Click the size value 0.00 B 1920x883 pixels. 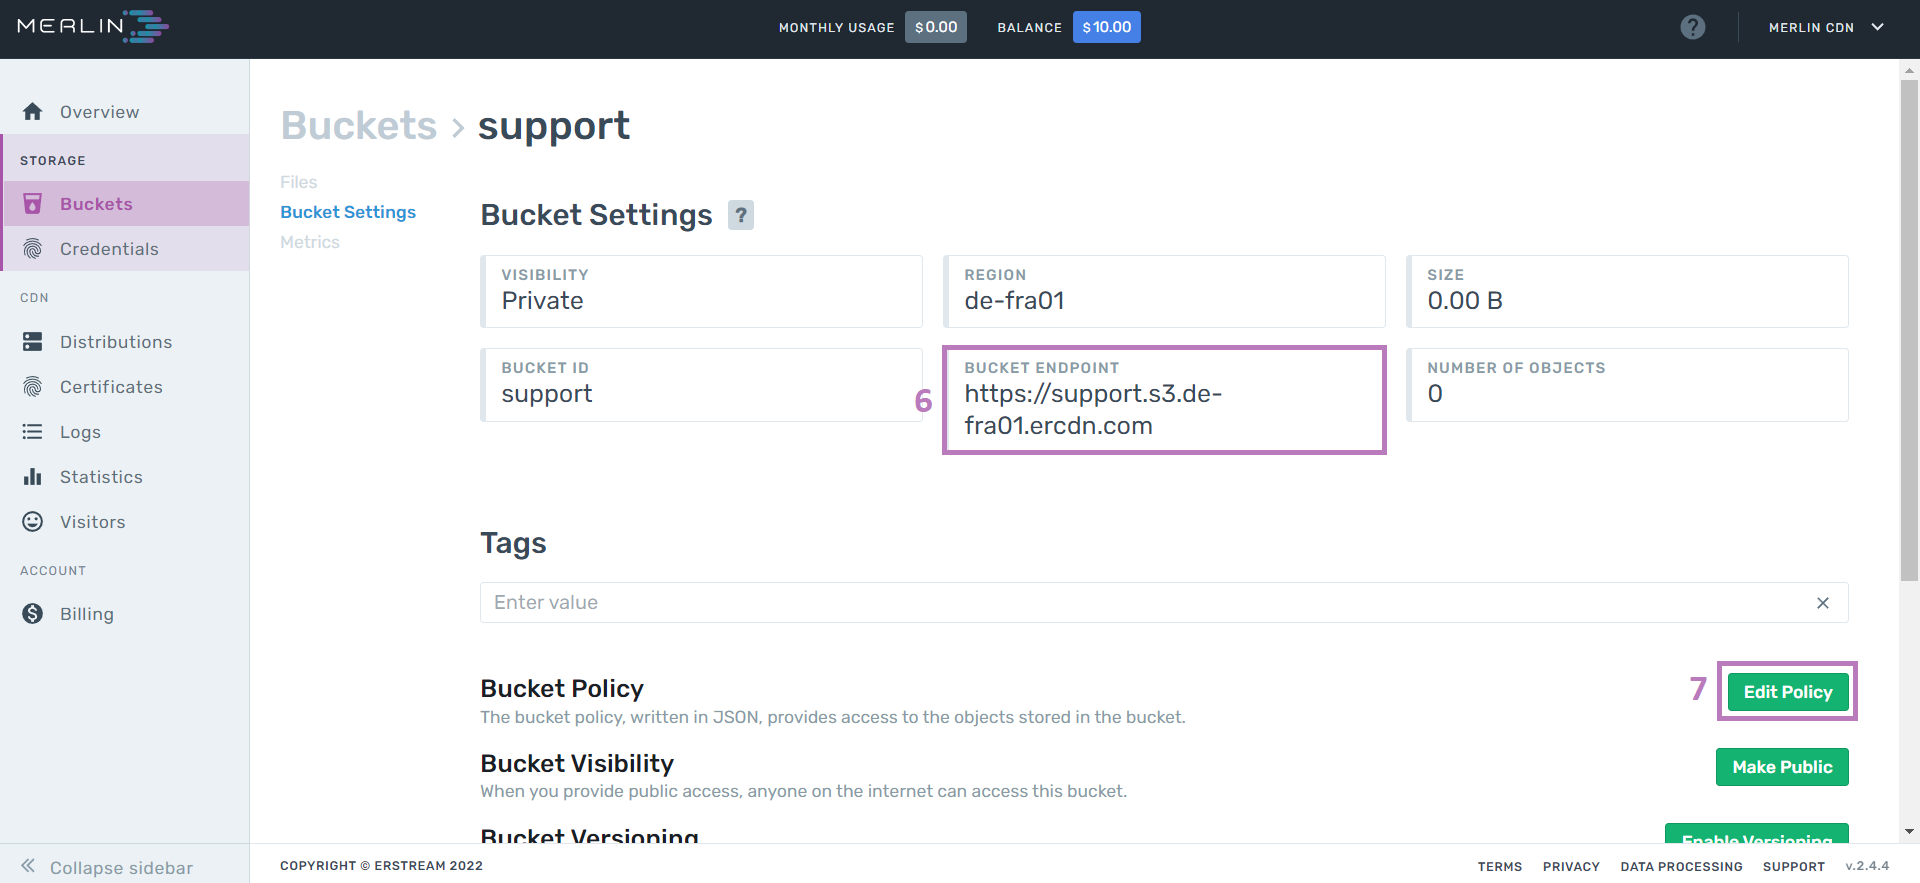[1465, 301]
